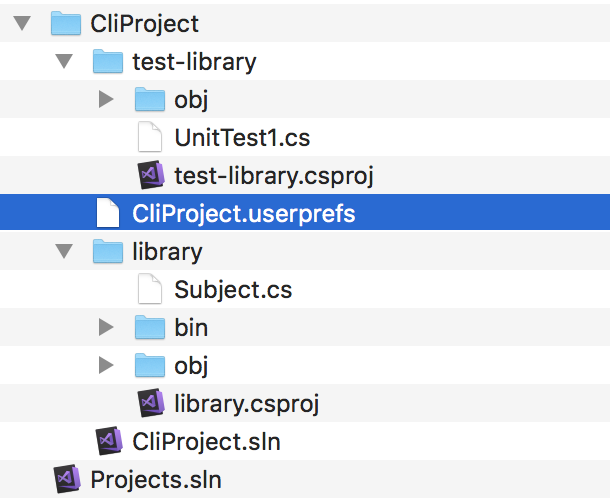This screenshot has width=610, height=498.
Task: Select the test-library.csproj file name
Action: [x=274, y=175]
